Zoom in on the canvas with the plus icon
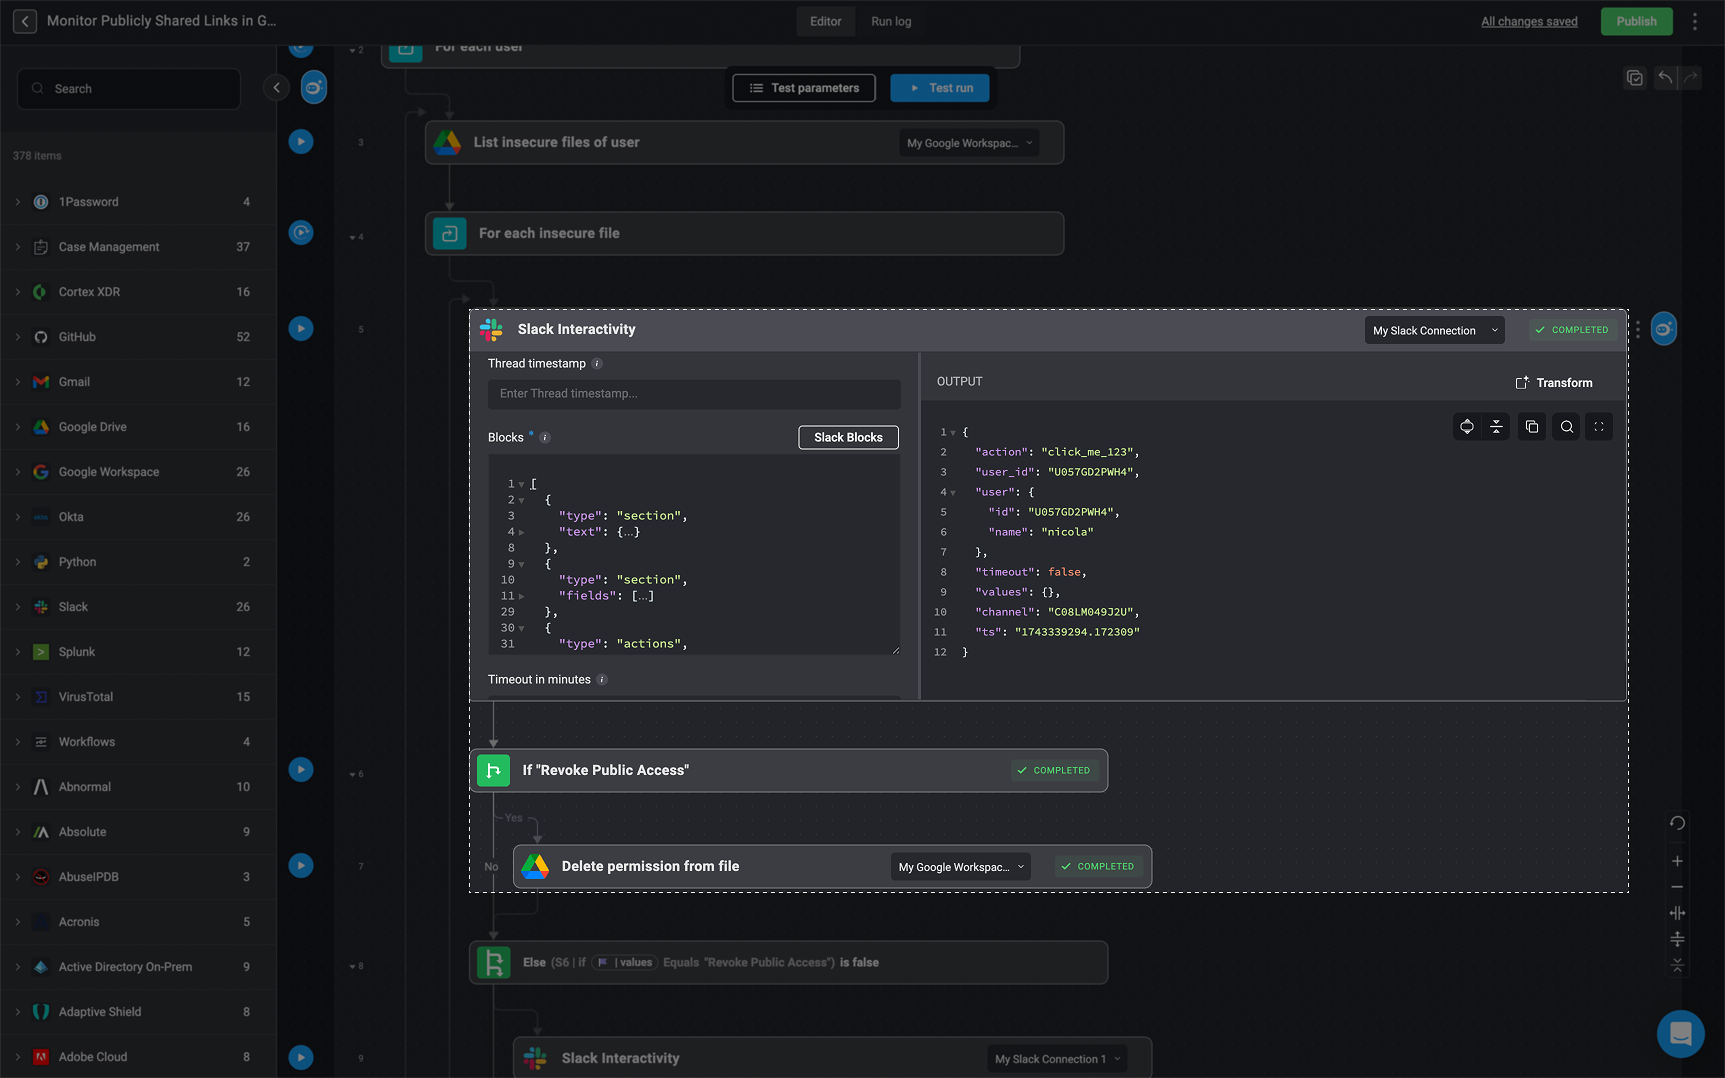Screen dimensions: 1725x1078 pyautogui.click(x=1677, y=861)
